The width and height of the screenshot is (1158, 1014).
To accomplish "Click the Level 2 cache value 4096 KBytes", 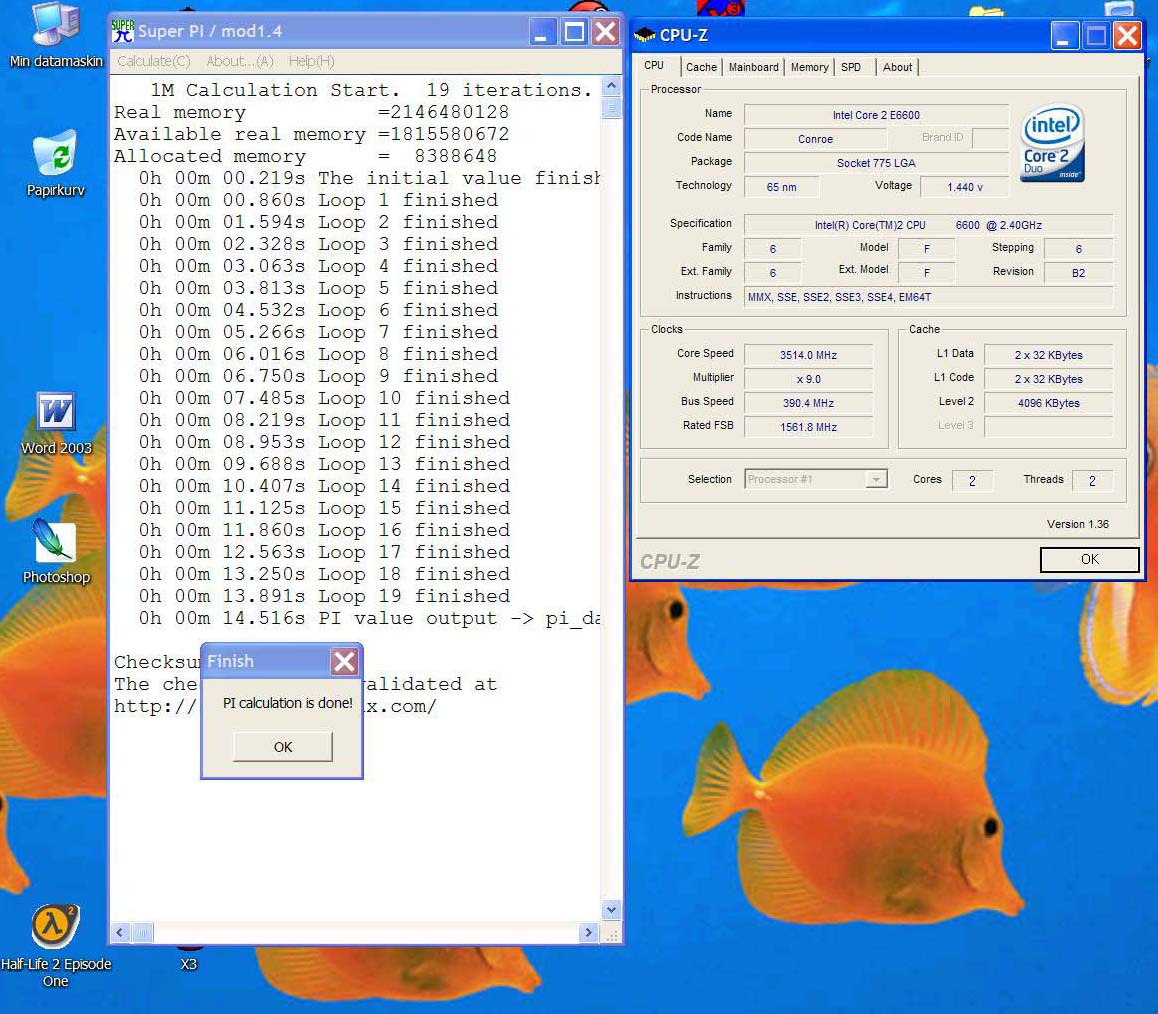I will coord(1048,403).
